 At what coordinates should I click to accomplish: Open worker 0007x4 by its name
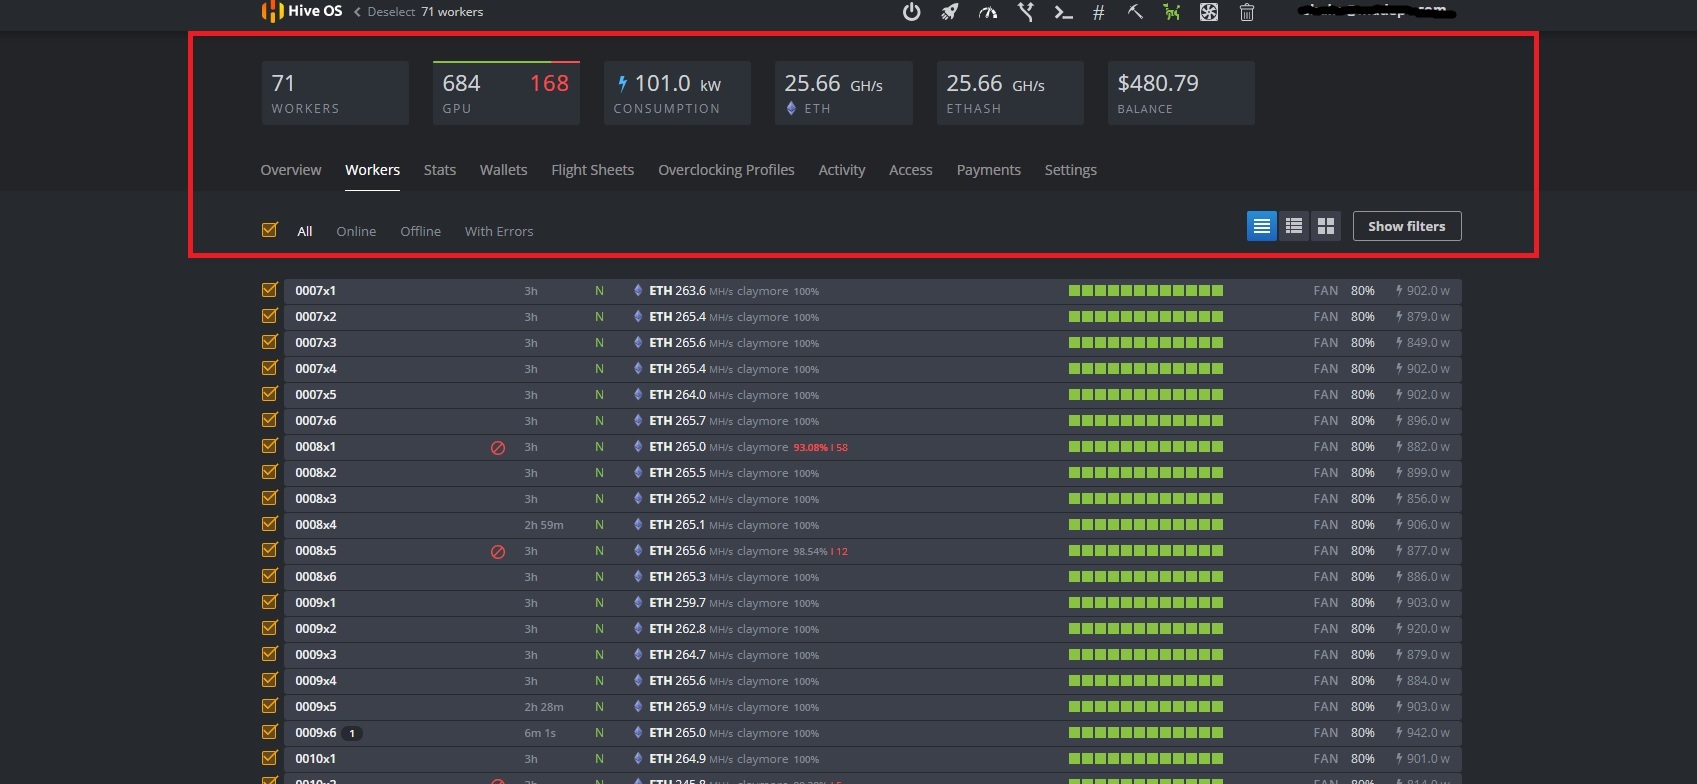(x=316, y=369)
